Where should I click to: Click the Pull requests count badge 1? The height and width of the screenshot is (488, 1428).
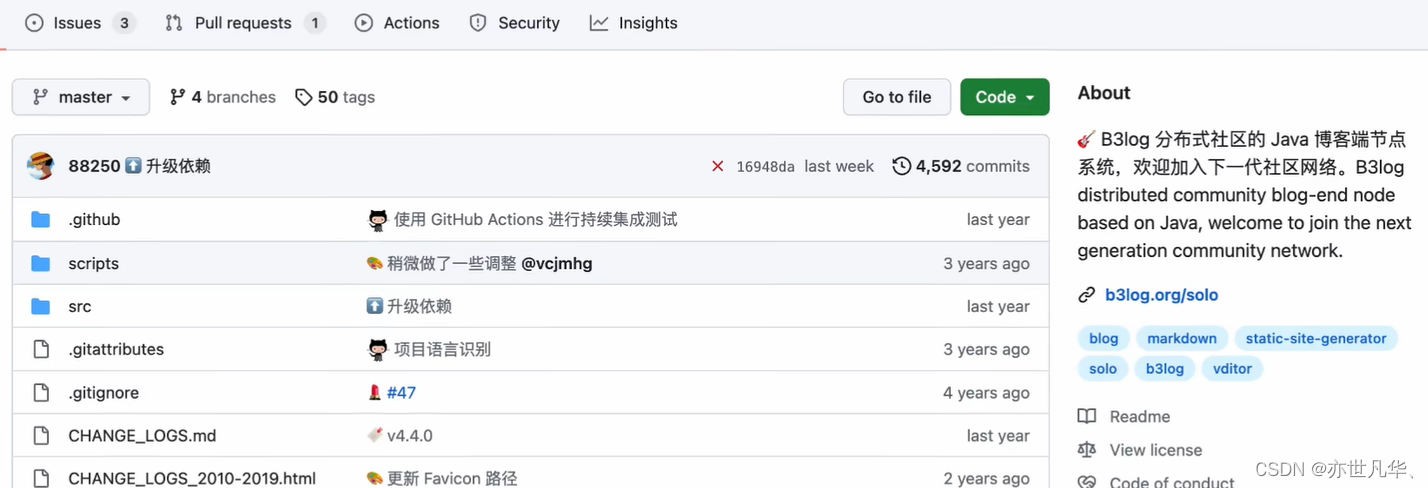pyautogui.click(x=315, y=23)
